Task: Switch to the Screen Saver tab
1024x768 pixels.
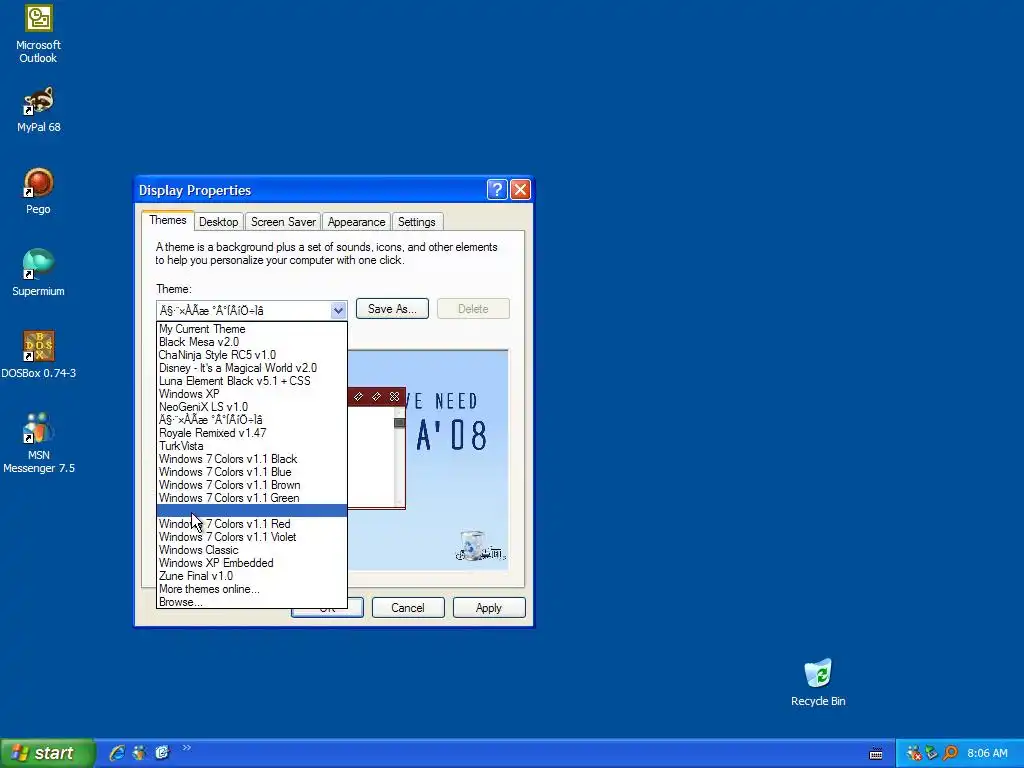Action: tap(283, 222)
